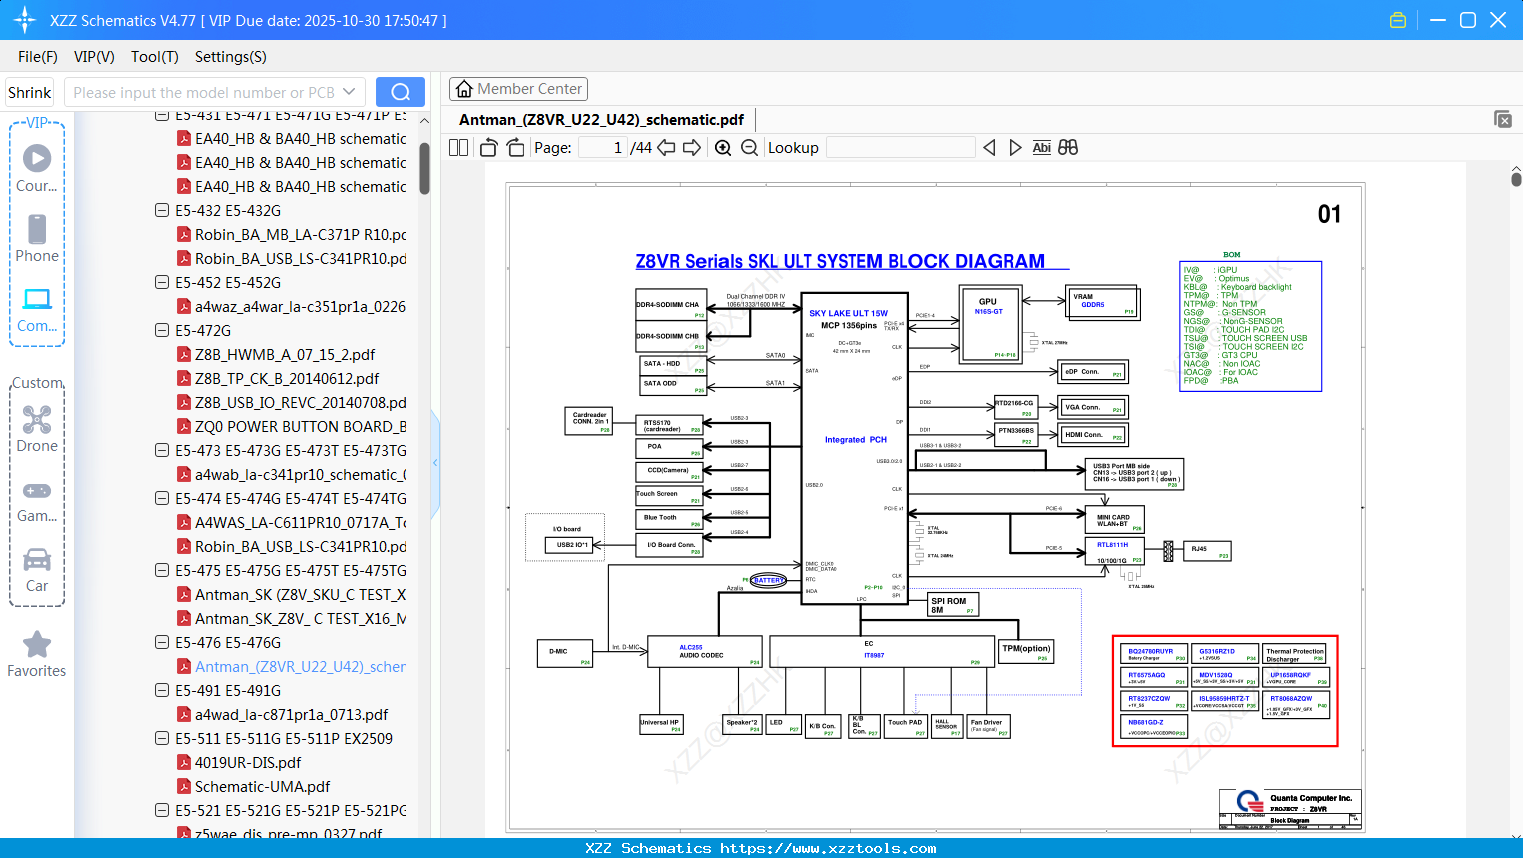
Task: Toggle the two-page layout view icon
Action: (459, 148)
